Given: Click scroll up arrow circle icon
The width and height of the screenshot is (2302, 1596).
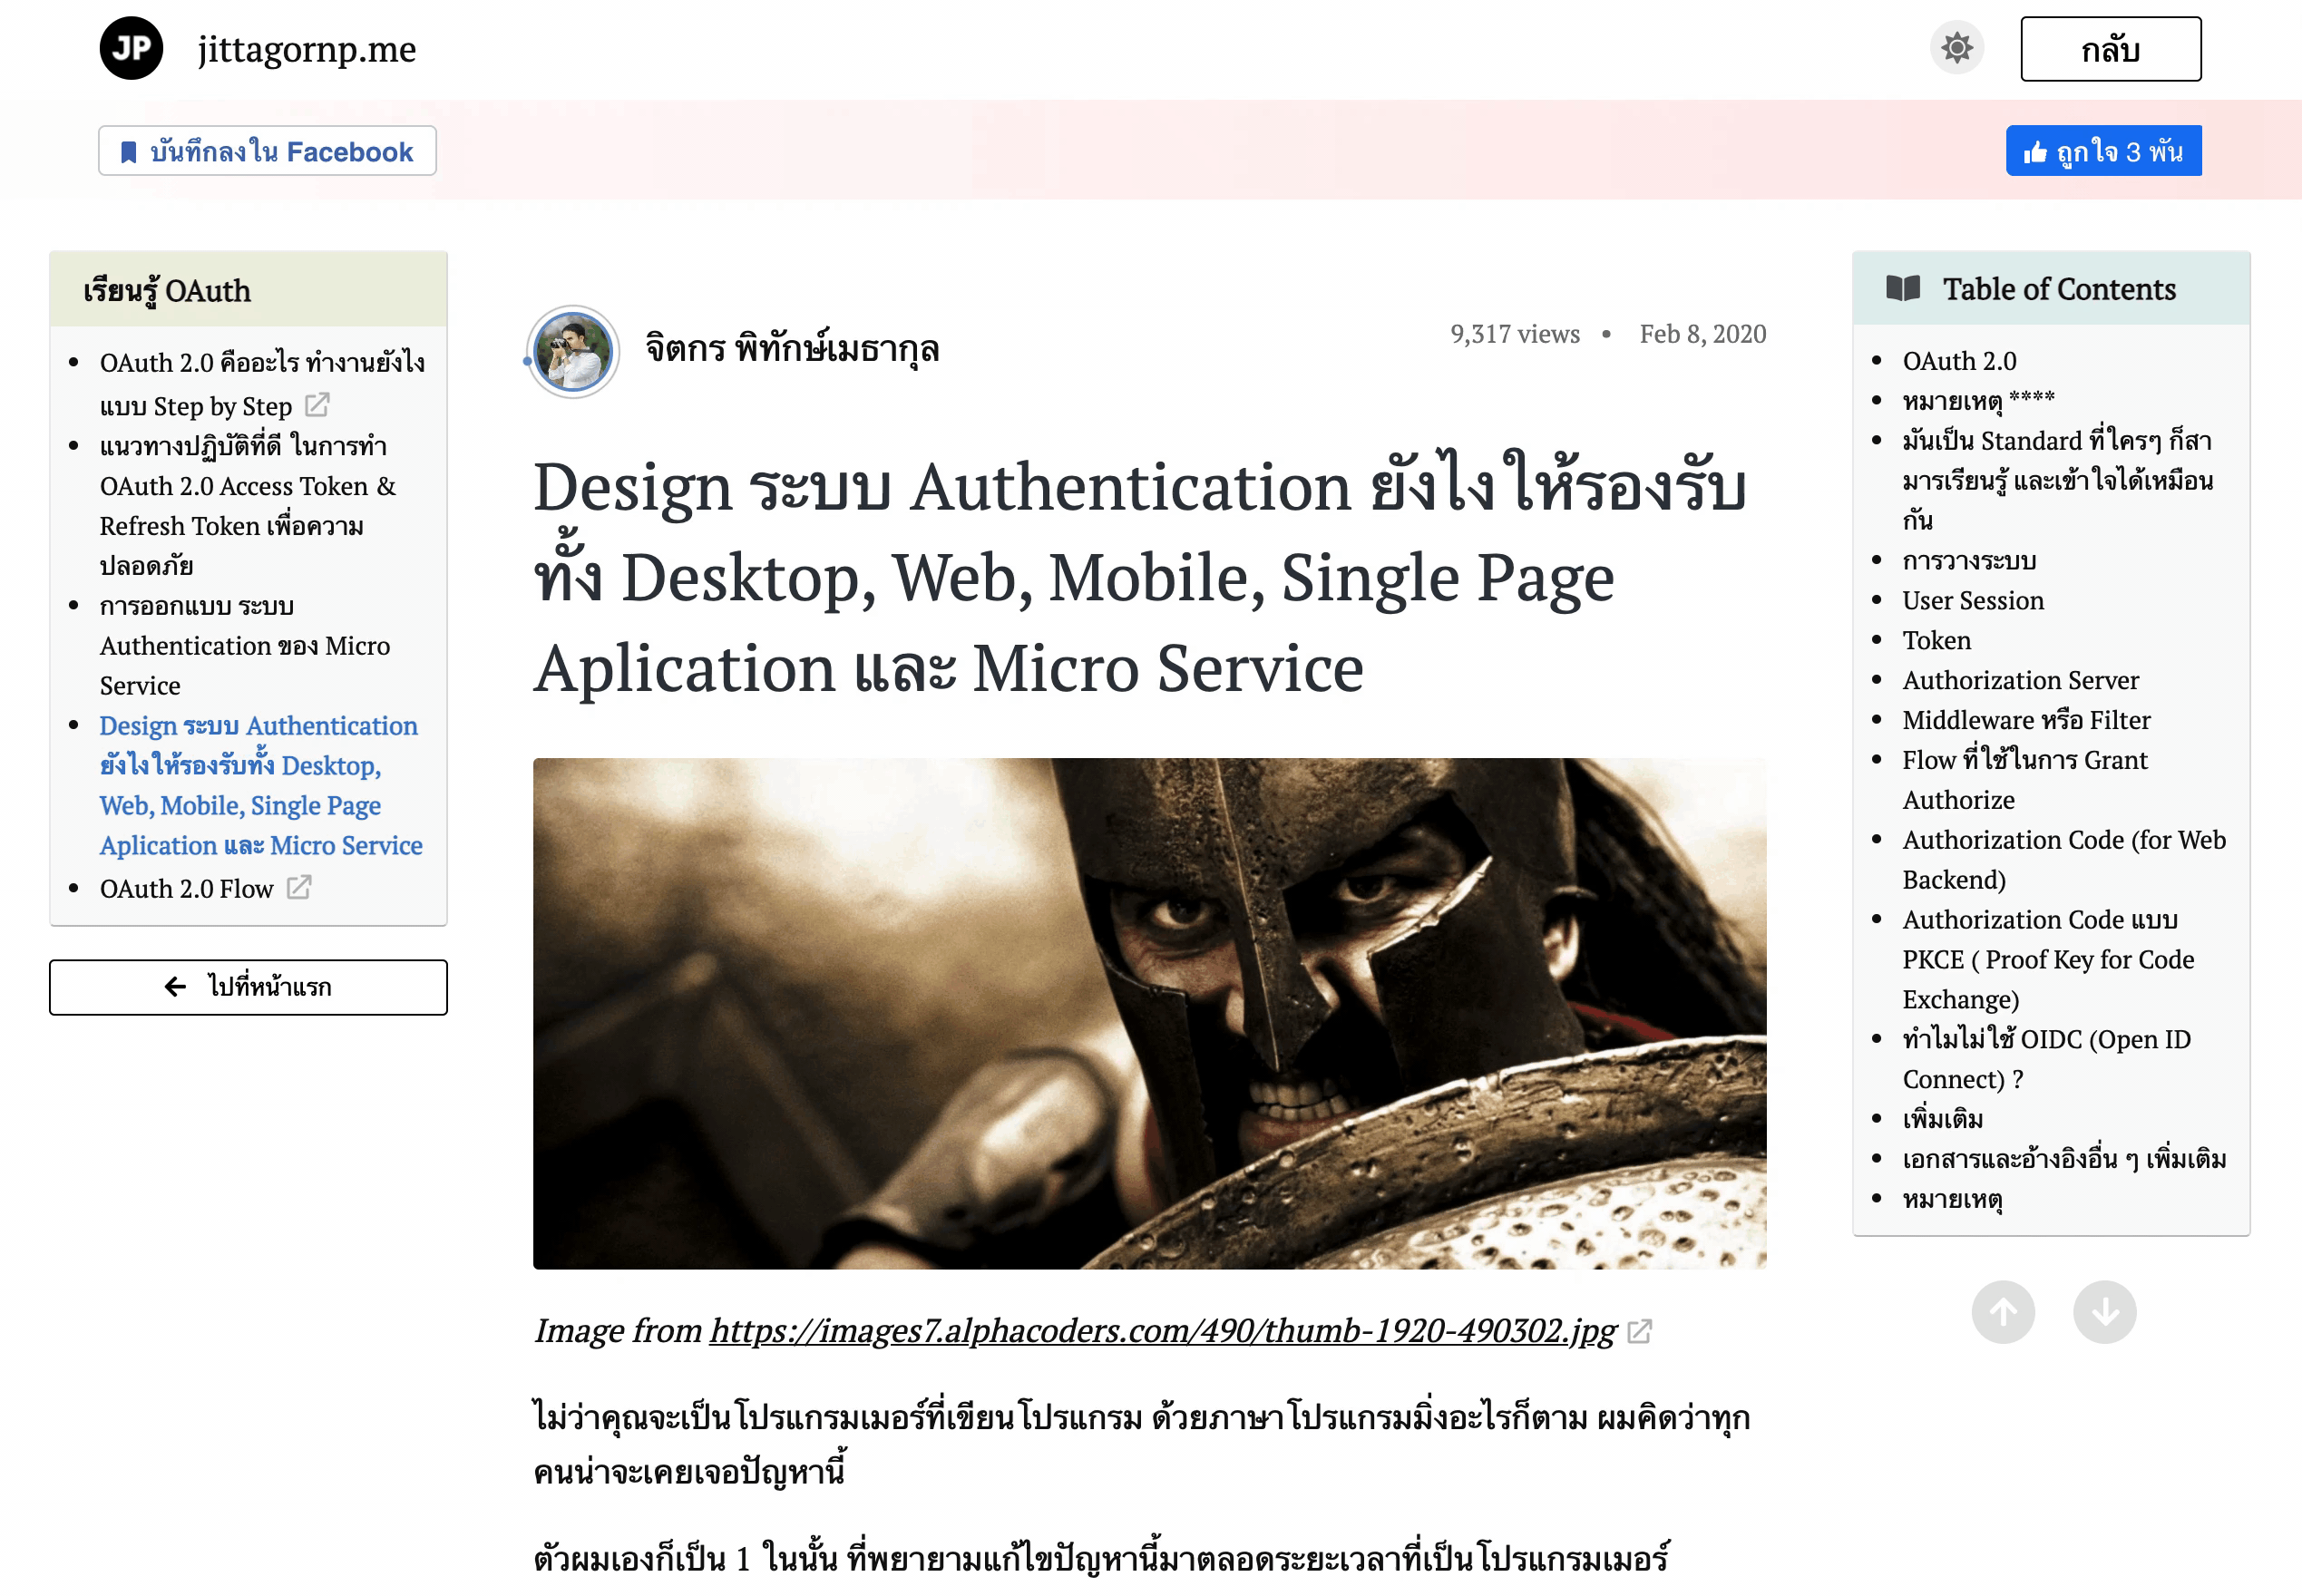Looking at the screenshot, I should (2003, 1312).
